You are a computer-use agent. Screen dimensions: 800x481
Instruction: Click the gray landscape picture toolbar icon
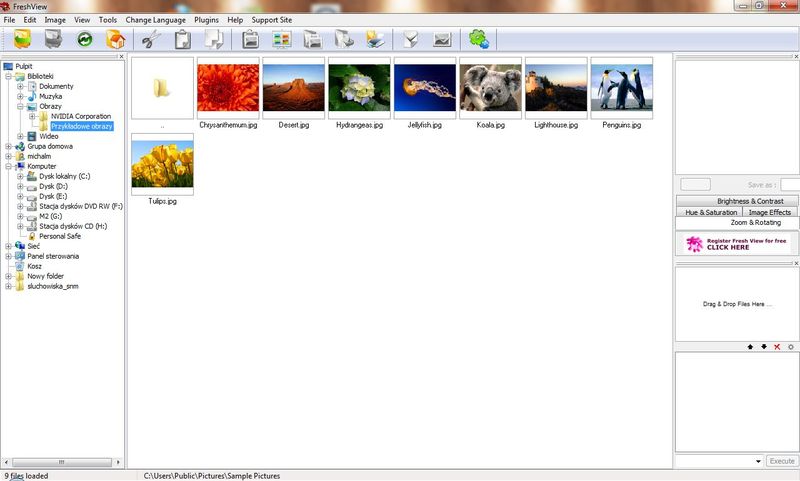tap(442, 39)
